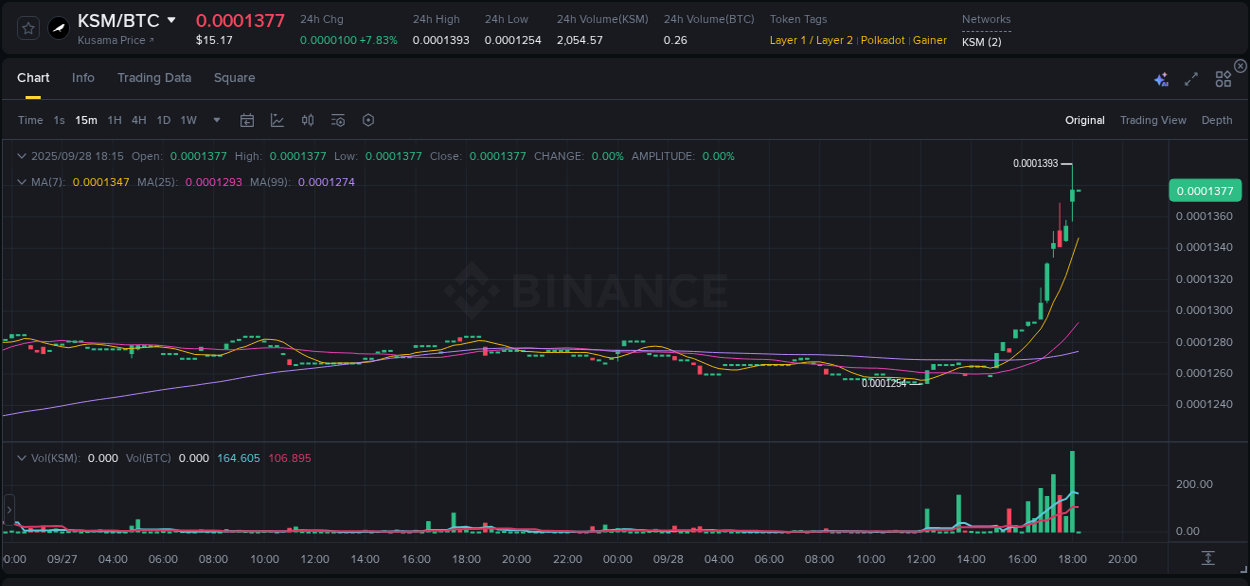Open the Binance AI assistant
The height and width of the screenshot is (586, 1250).
pyautogui.click(x=1160, y=78)
